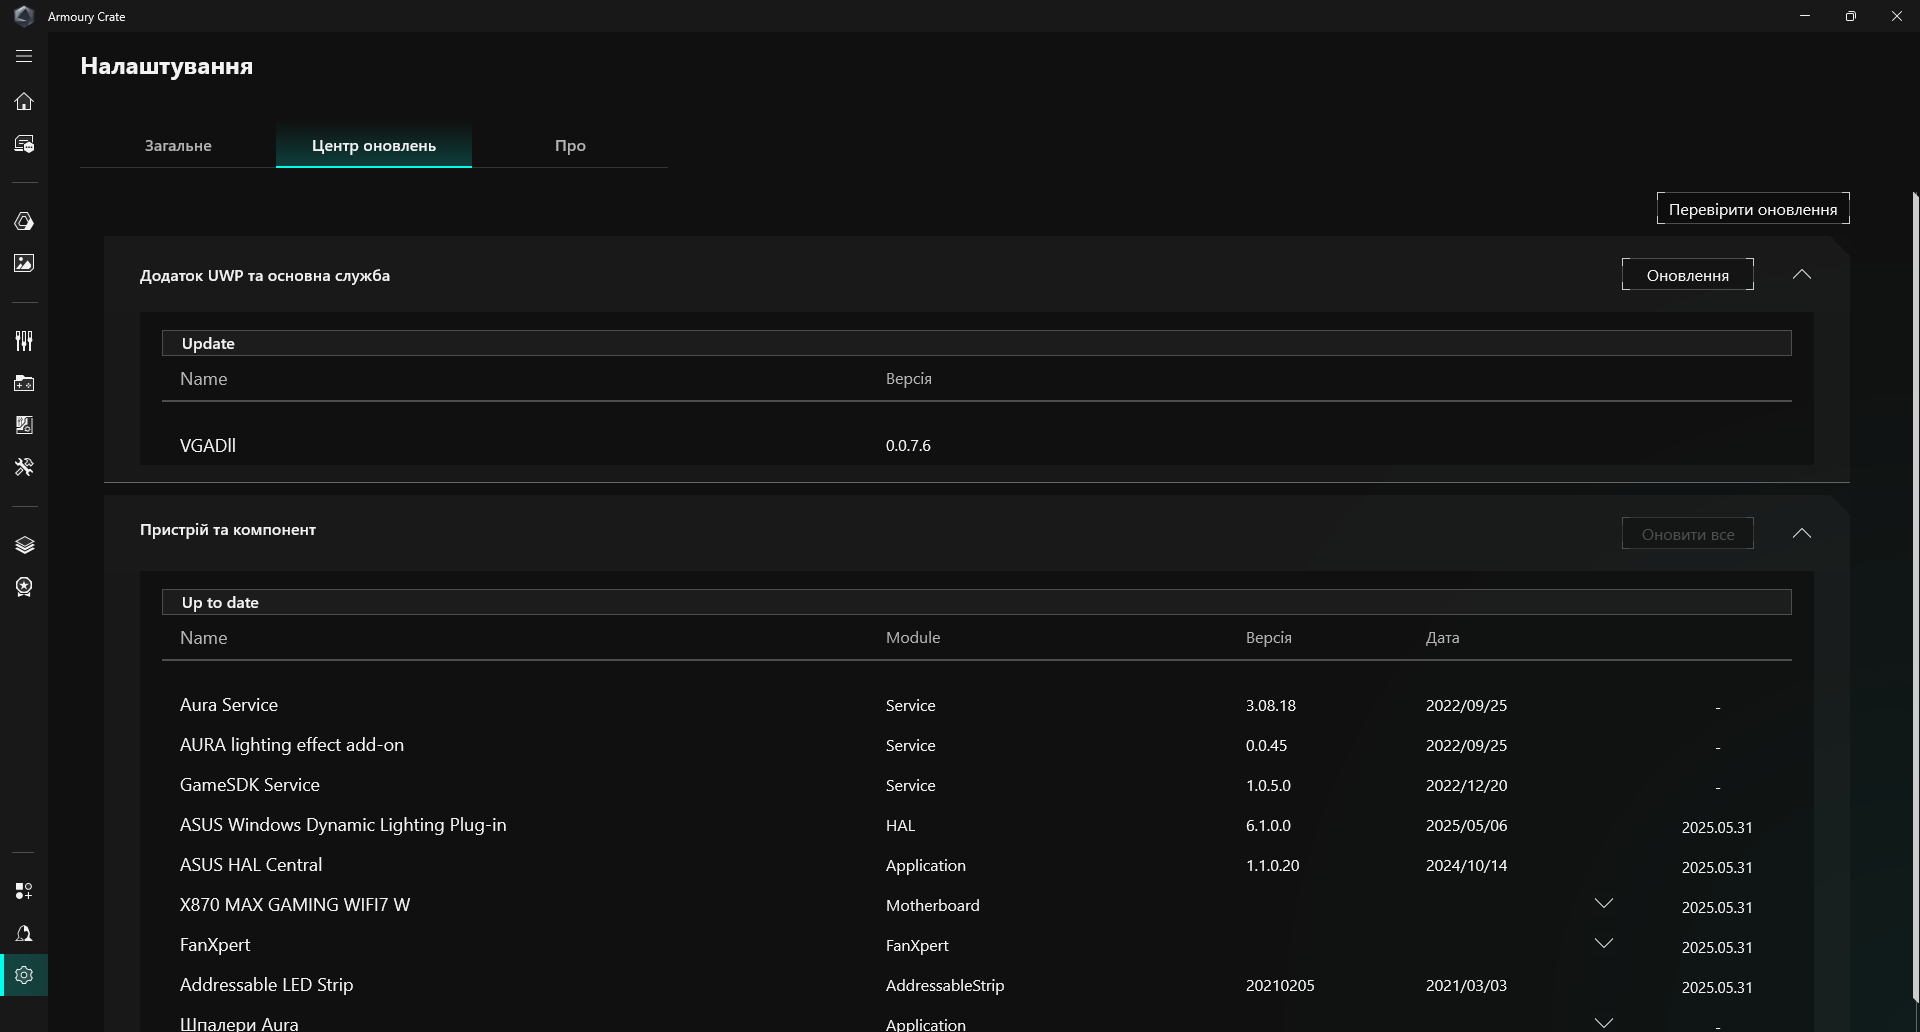Image resolution: width=1920 pixels, height=1032 pixels.
Task: Click version 20210205 of Addressable LED Strip
Action: click(1280, 986)
